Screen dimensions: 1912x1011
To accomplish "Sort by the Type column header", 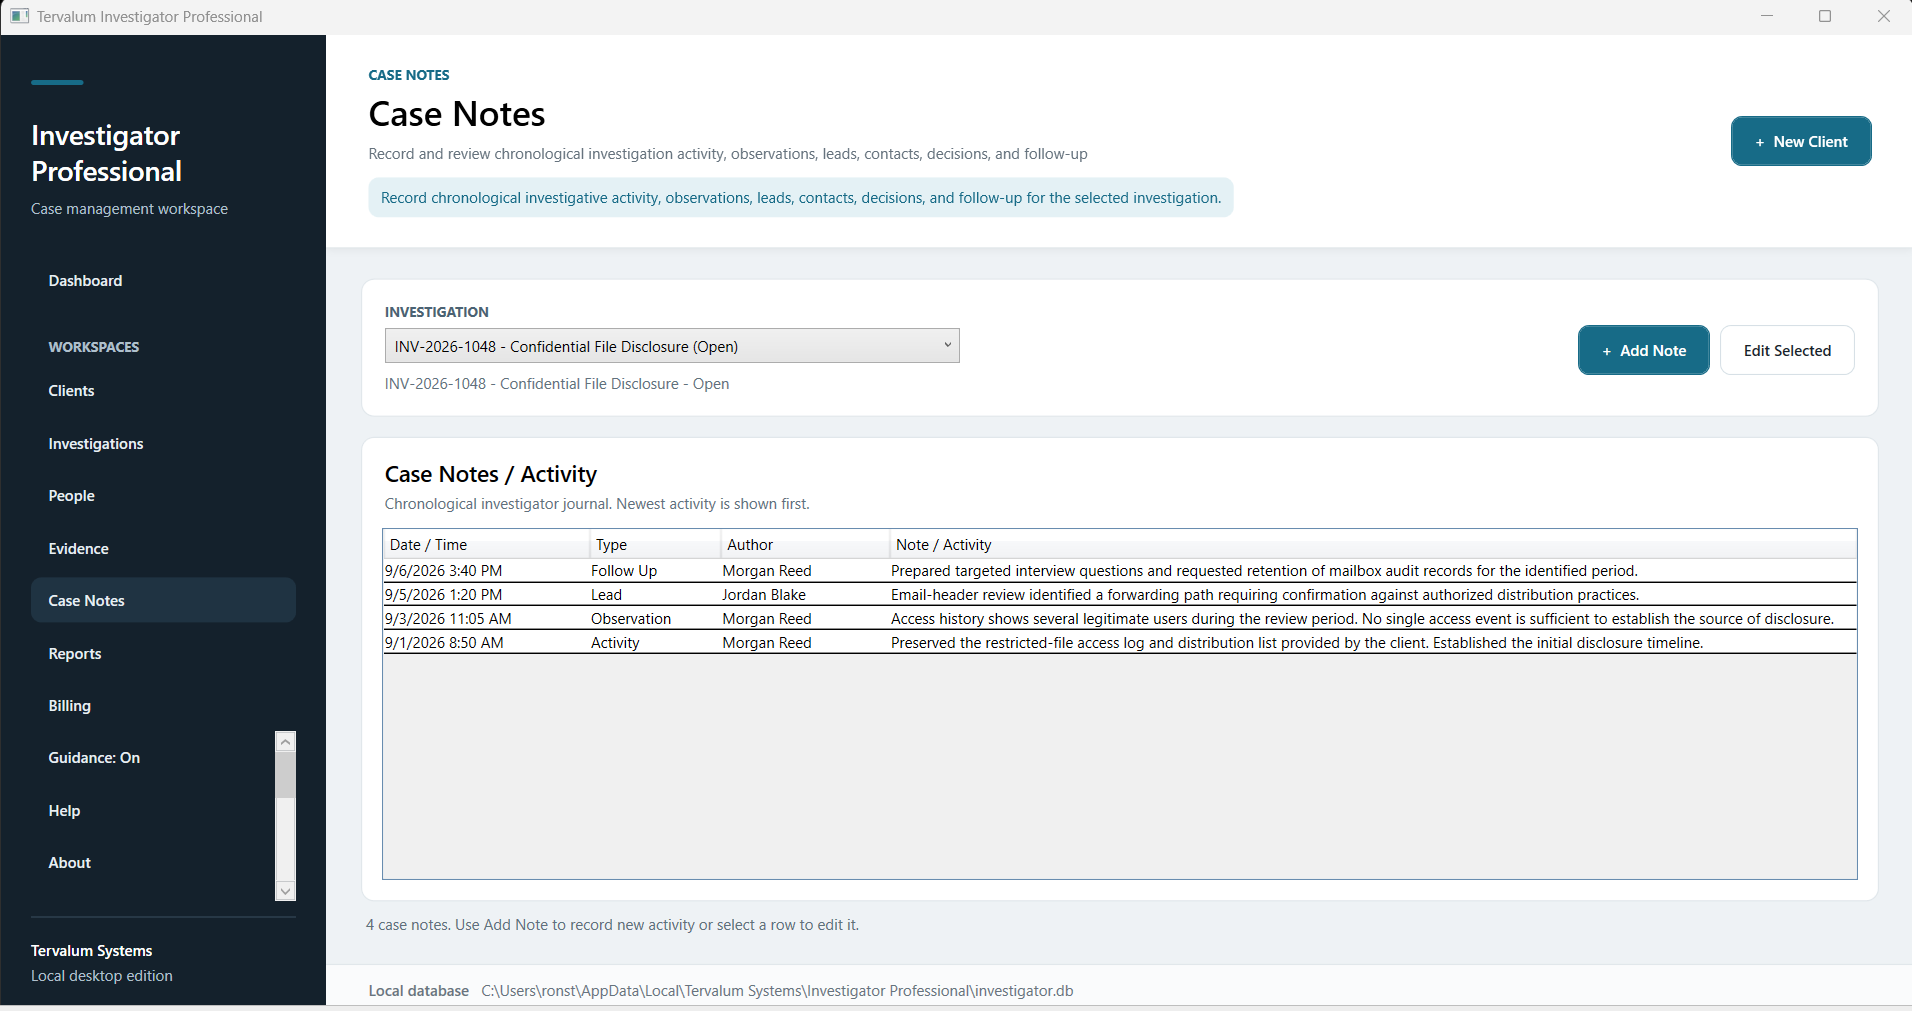I will point(655,545).
